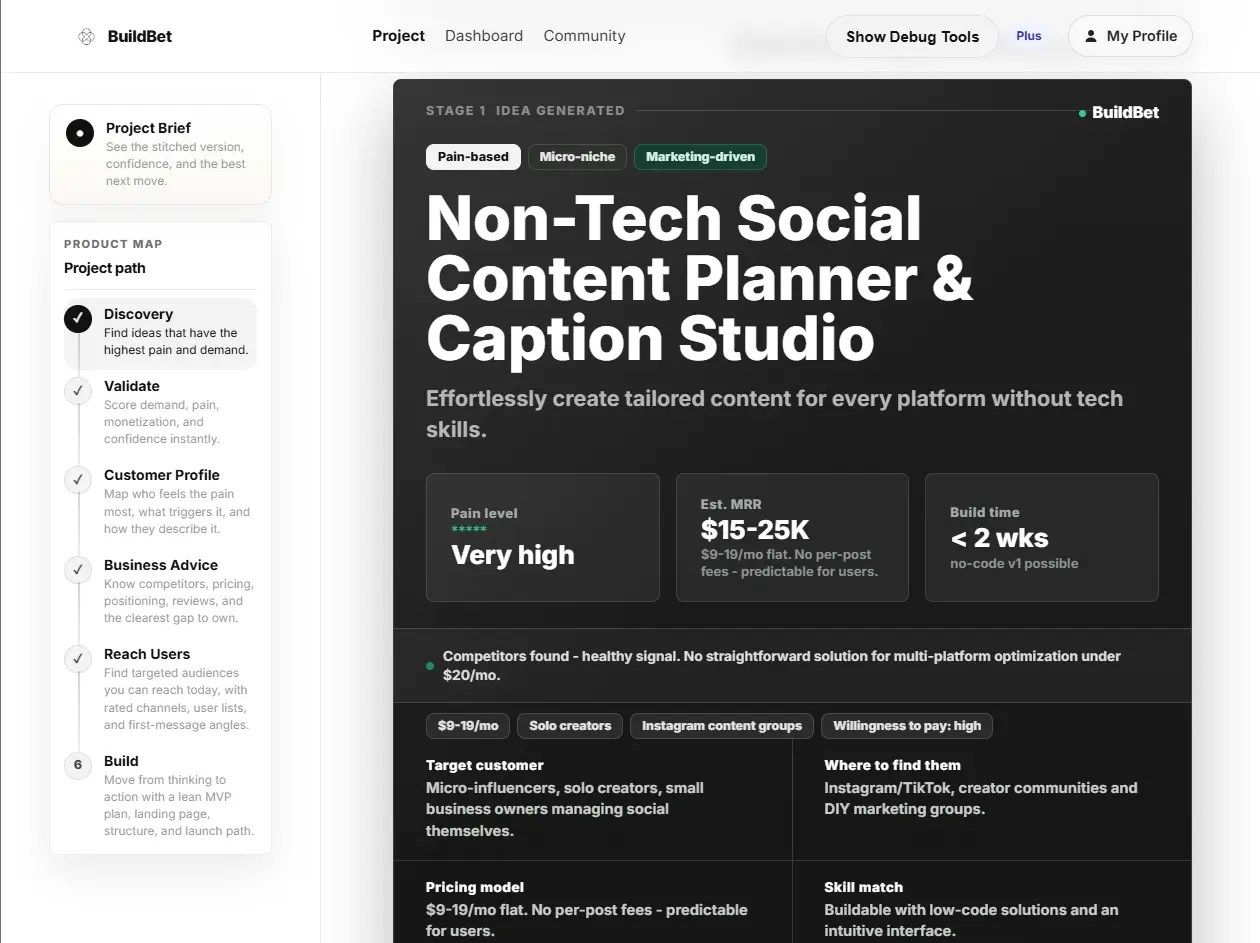Click the Non-Tech Social Content Planner title
Viewport: 1260px width, 943px height.
(699, 277)
